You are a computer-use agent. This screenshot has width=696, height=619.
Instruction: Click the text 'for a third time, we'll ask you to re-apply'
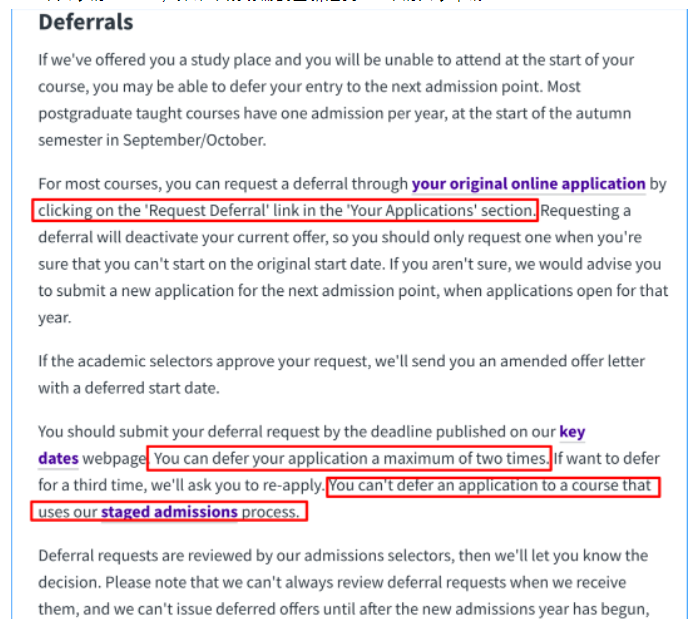(x=181, y=485)
